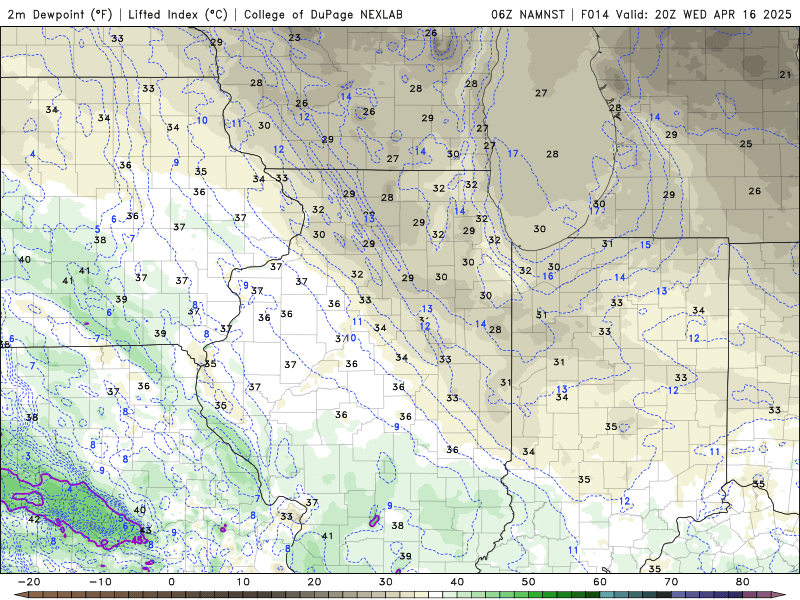Screen dimensions: 800x600
Task: Click the black dewpoint value "23"
Action: (294, 37)
